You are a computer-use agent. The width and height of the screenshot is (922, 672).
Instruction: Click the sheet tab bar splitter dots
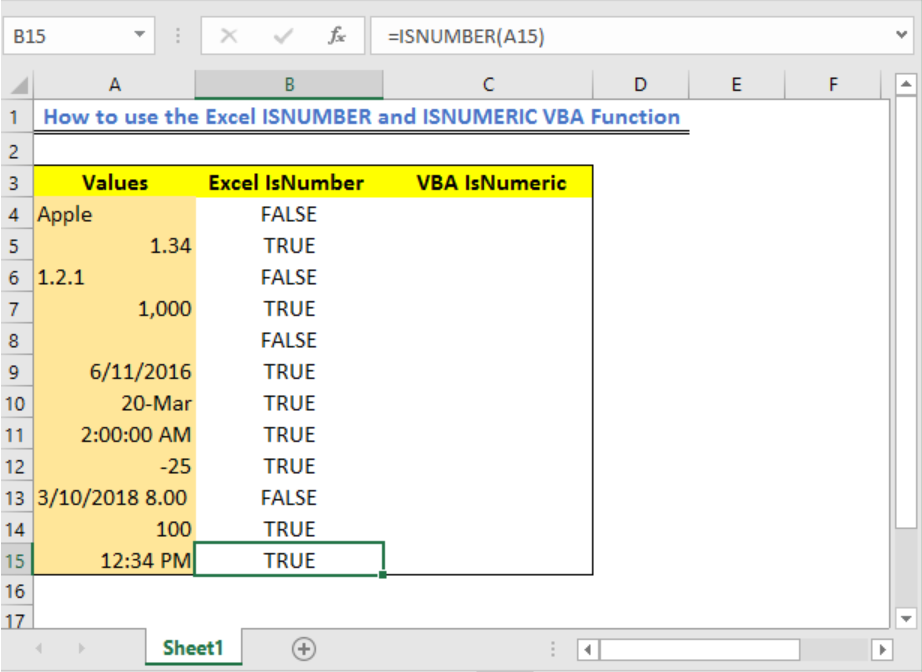pyautogui.click(x=553, y=649)
